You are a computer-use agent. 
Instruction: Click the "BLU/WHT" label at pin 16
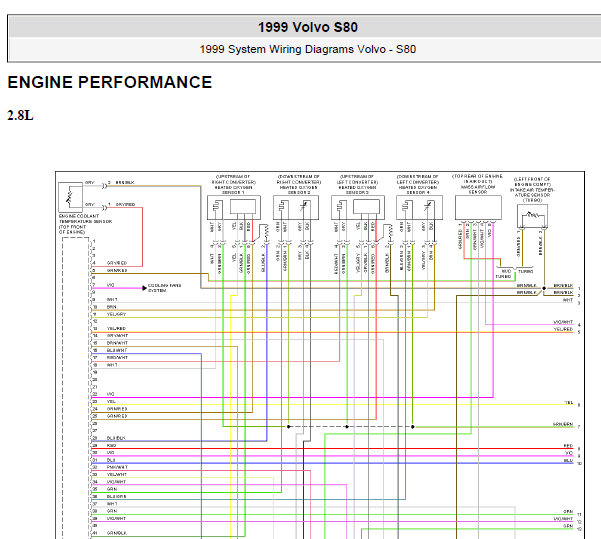117,350
